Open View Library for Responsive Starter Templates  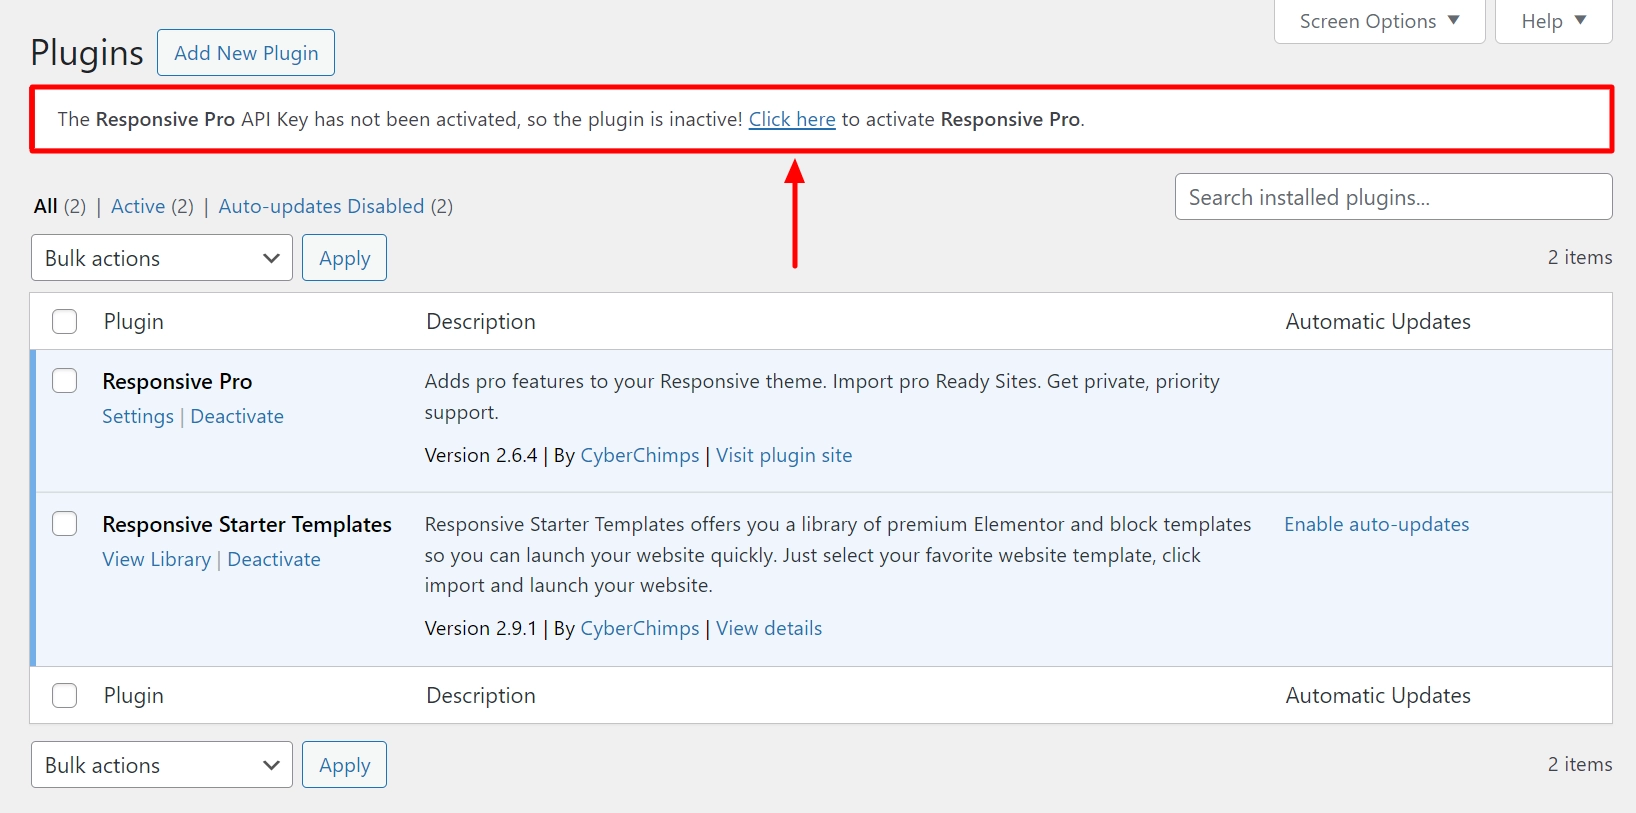[x=156, y=559]
